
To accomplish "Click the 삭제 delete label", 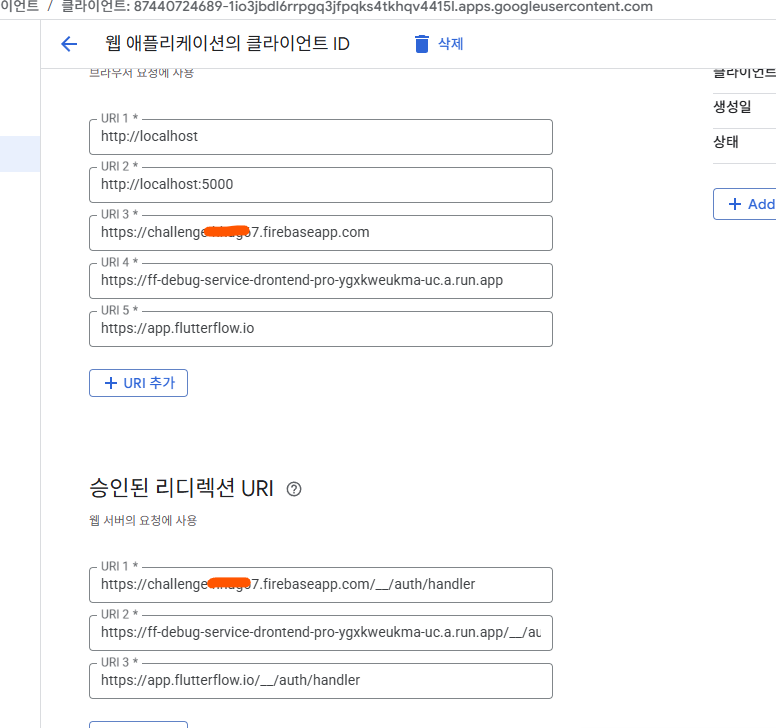I will point(450,44).
